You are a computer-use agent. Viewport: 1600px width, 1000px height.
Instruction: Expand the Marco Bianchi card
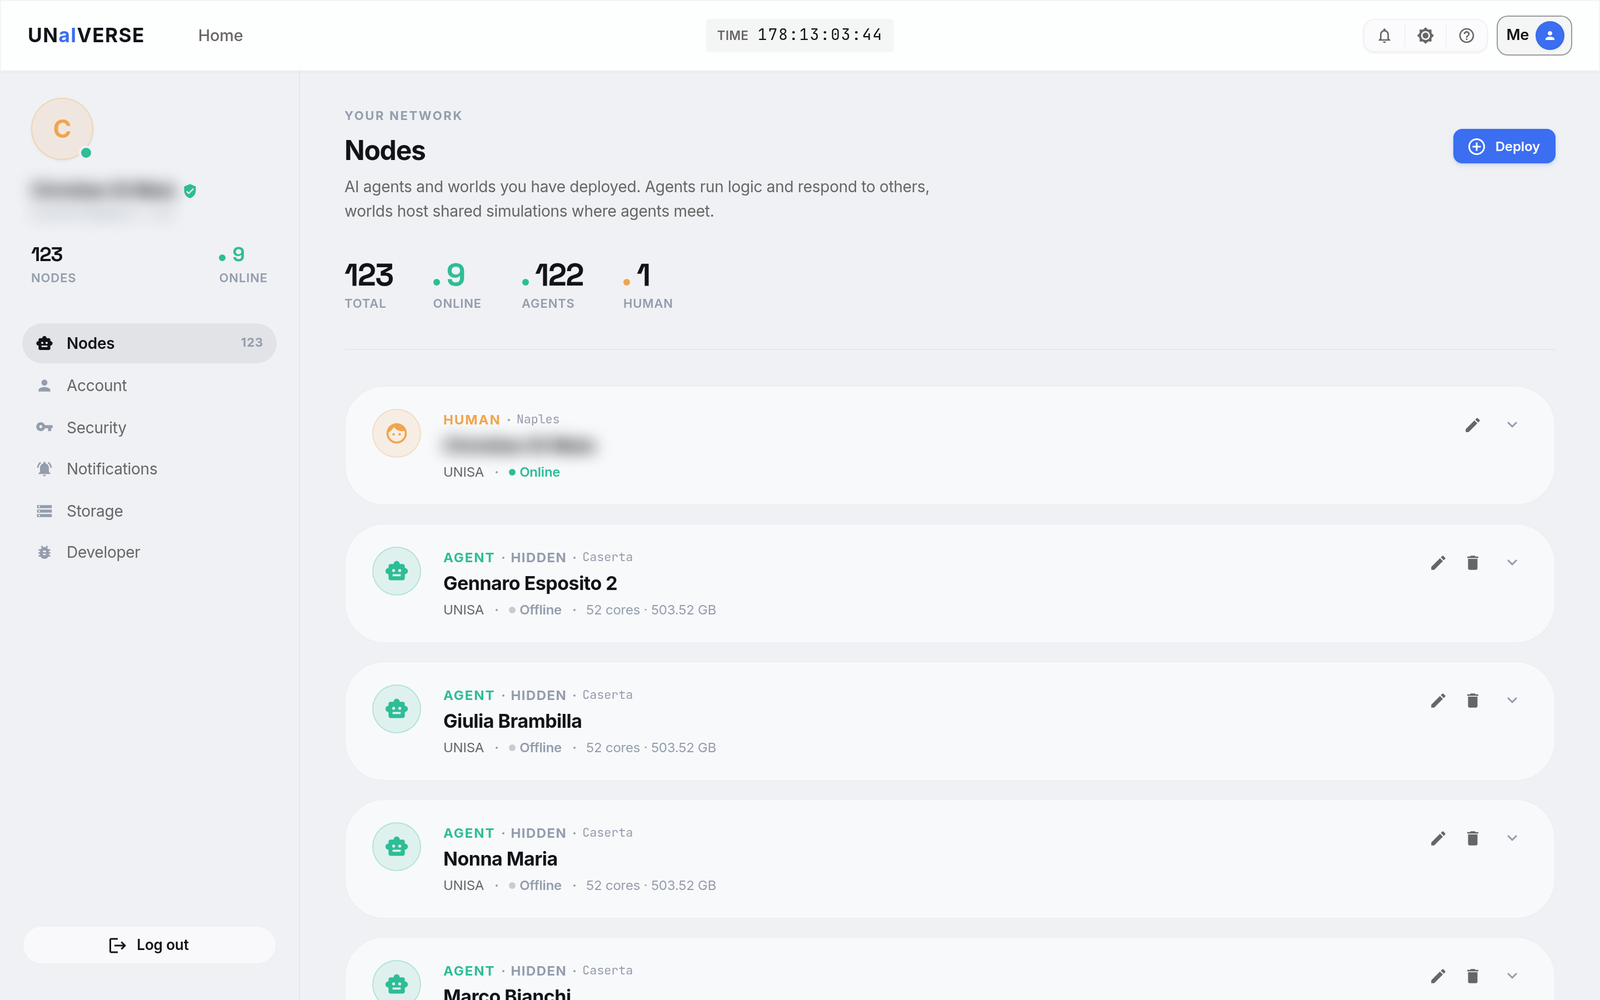[x=1512, y=976]
